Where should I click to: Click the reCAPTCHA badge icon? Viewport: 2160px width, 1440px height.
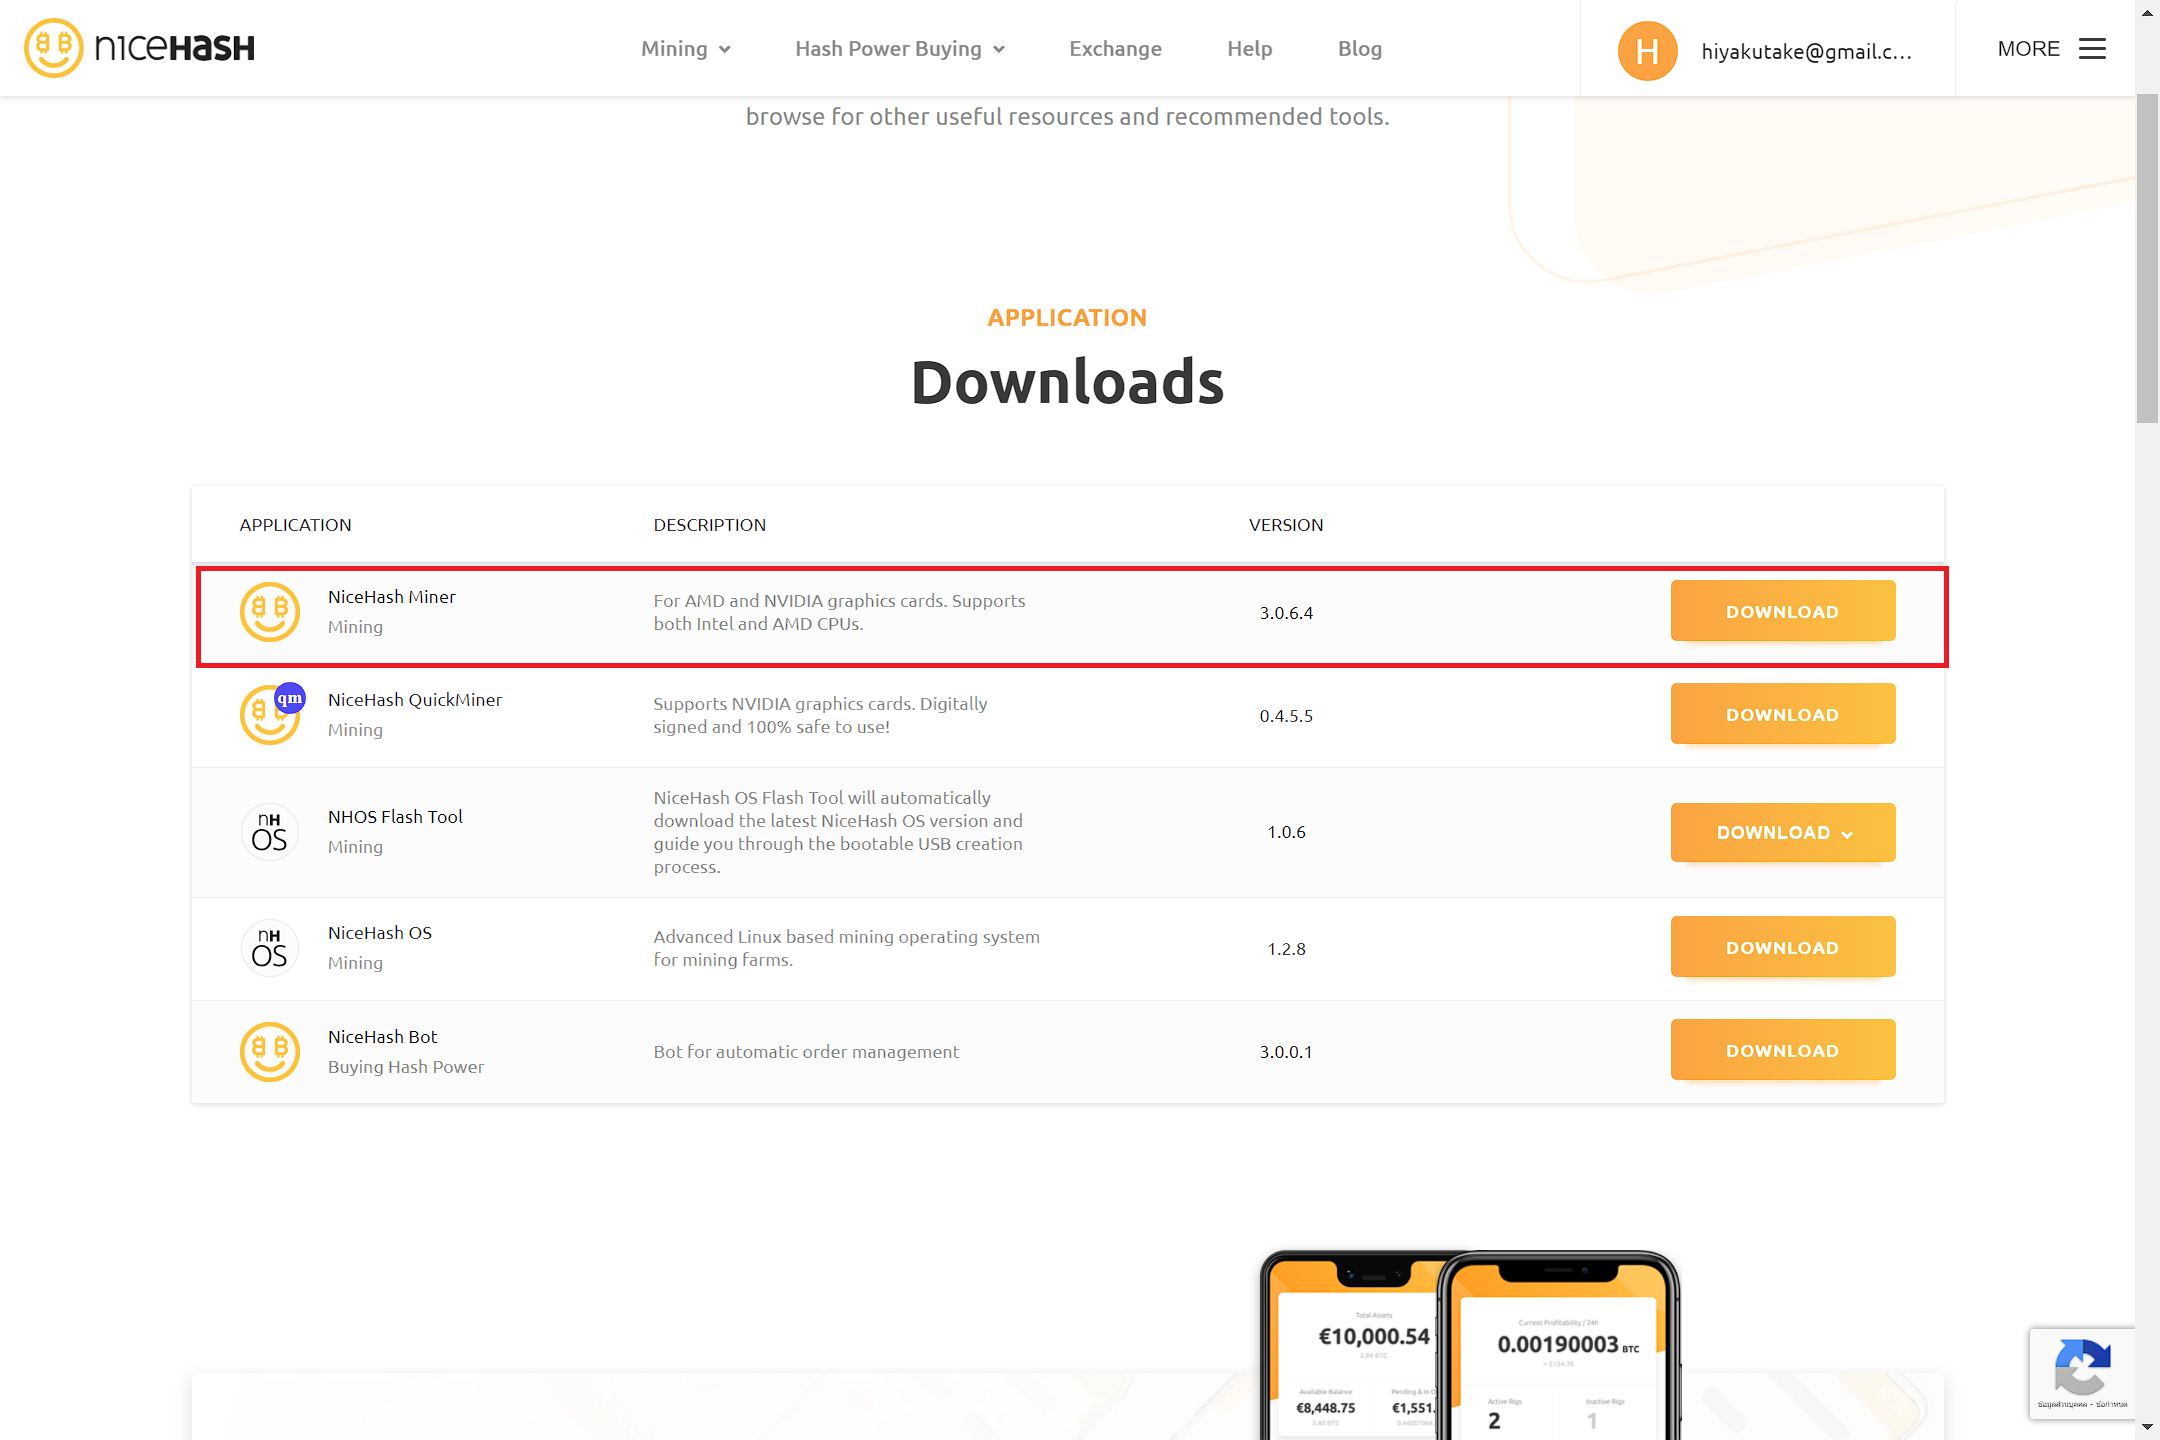(x=2082, y=1369)
